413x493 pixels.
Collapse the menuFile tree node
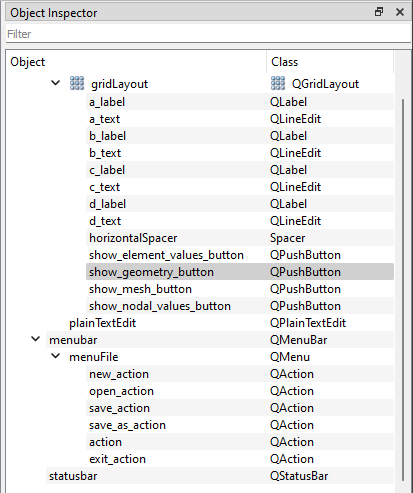(x=55, y=356)
